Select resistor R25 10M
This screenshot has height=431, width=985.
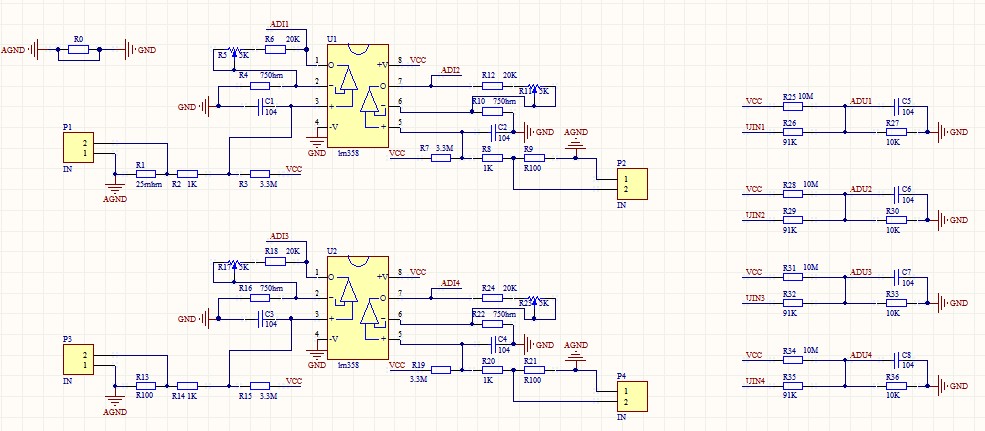point(793,107)
